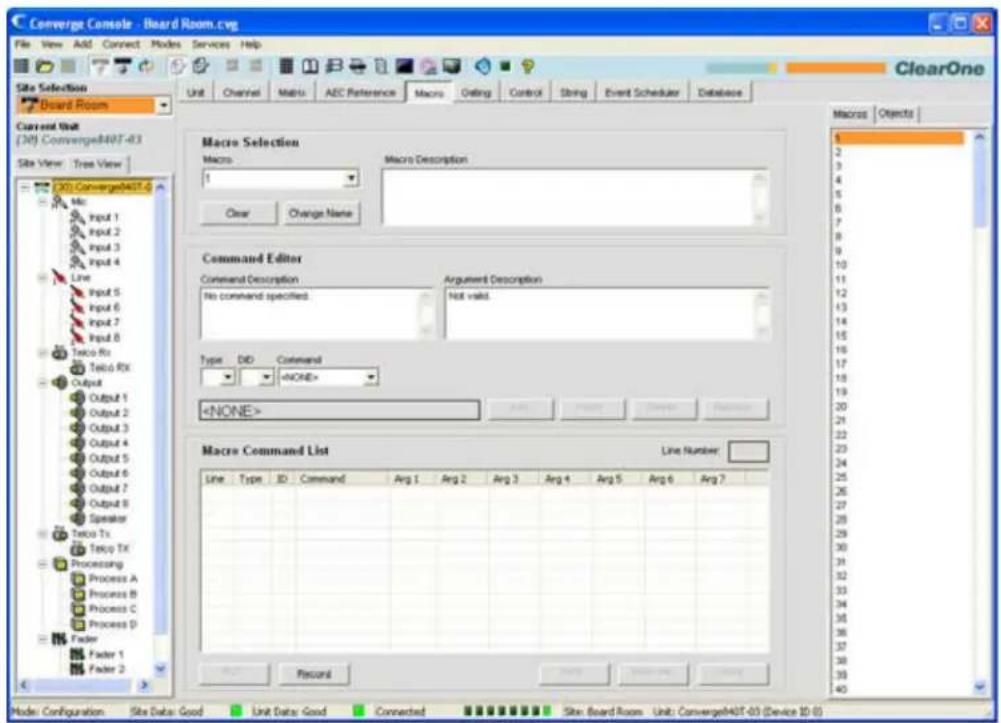The image size is (1001, 723).
Task: Click the monitor icon left of blue tag
Action: (x=452, y=66)
